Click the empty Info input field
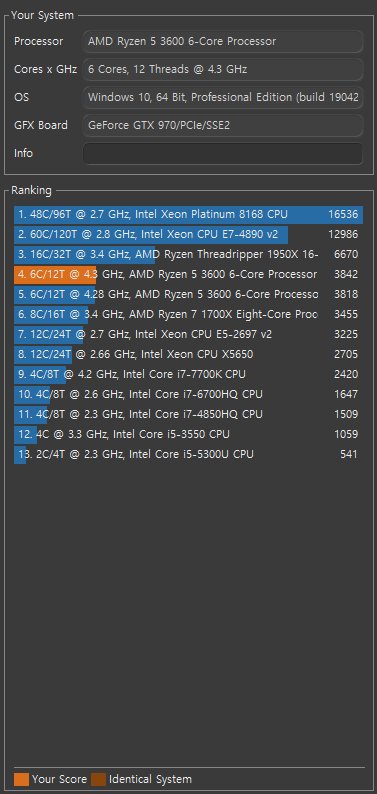 point(223,153)
